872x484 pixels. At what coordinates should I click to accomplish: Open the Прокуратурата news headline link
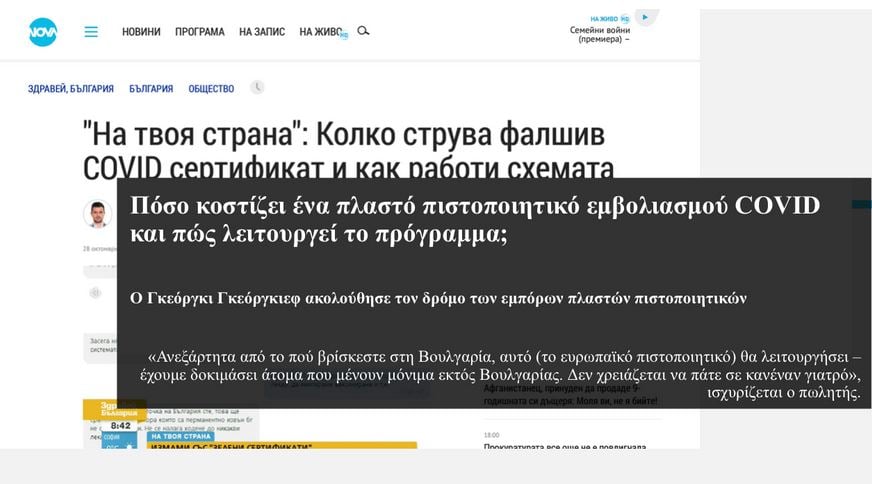(565, 446)
